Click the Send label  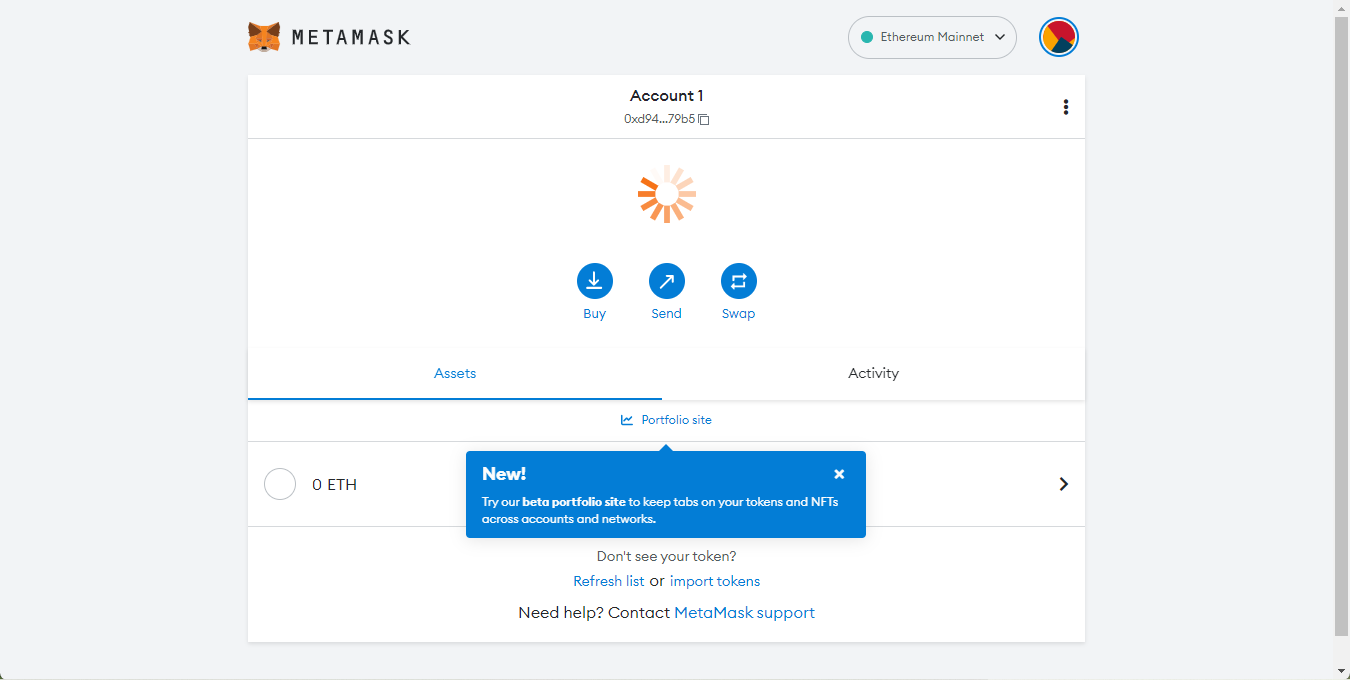point(666,313)
